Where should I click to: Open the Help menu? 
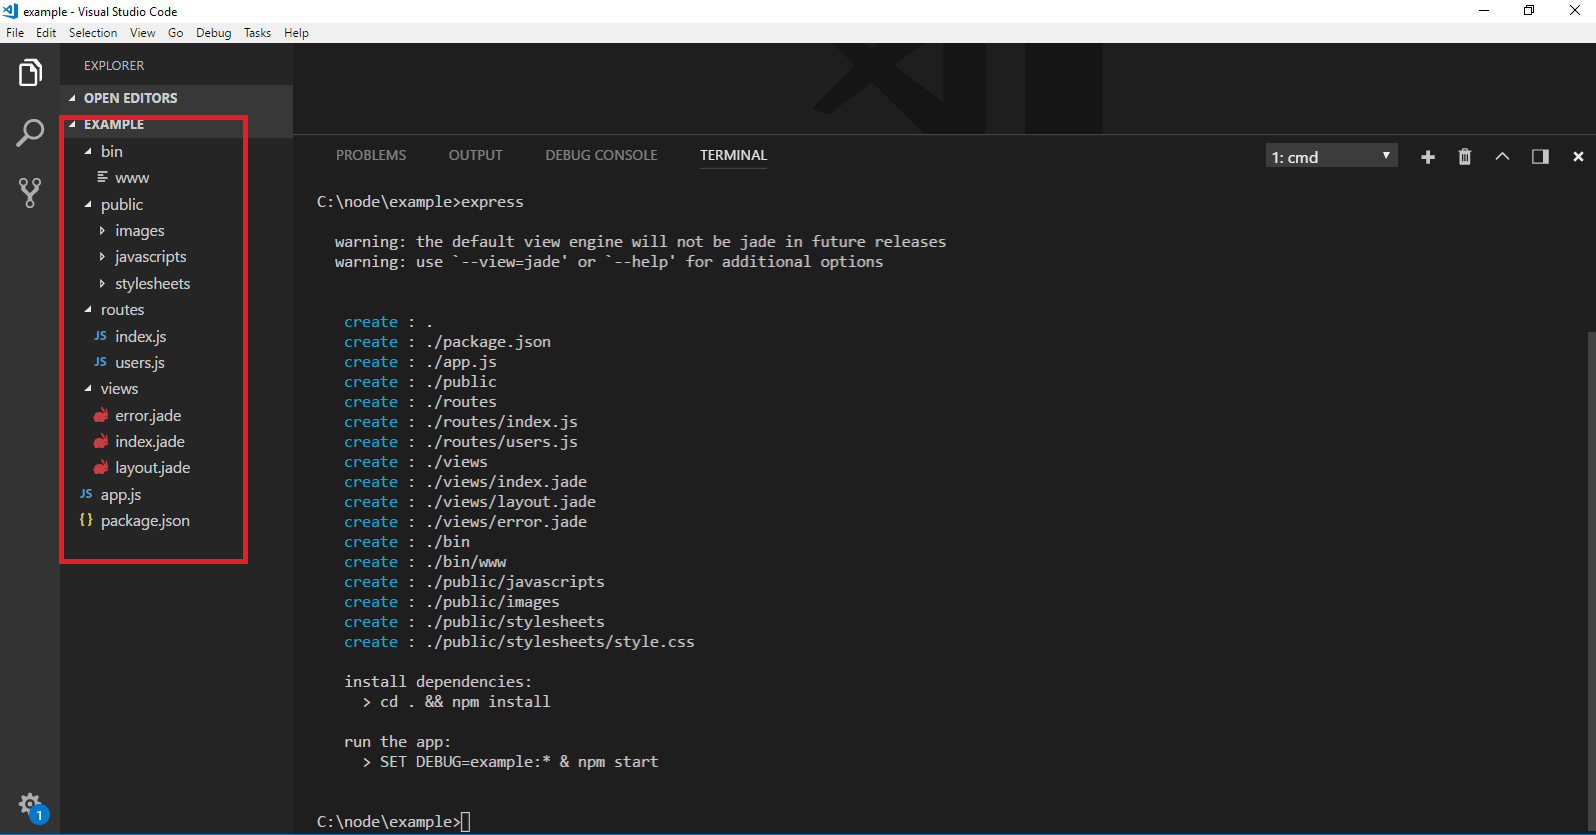pos(296,33)
